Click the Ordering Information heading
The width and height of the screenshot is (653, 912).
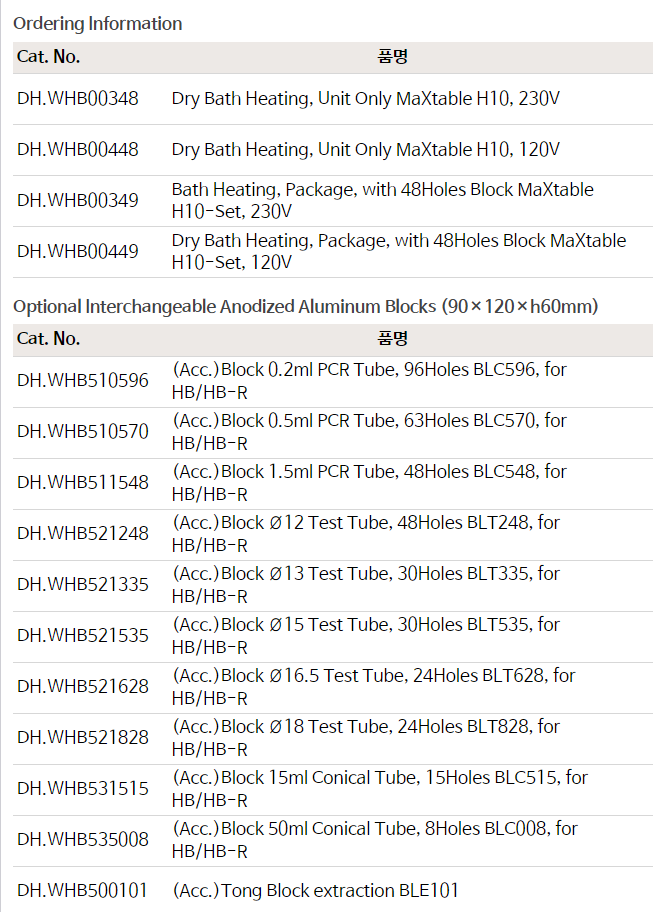(x=98, y=23)
